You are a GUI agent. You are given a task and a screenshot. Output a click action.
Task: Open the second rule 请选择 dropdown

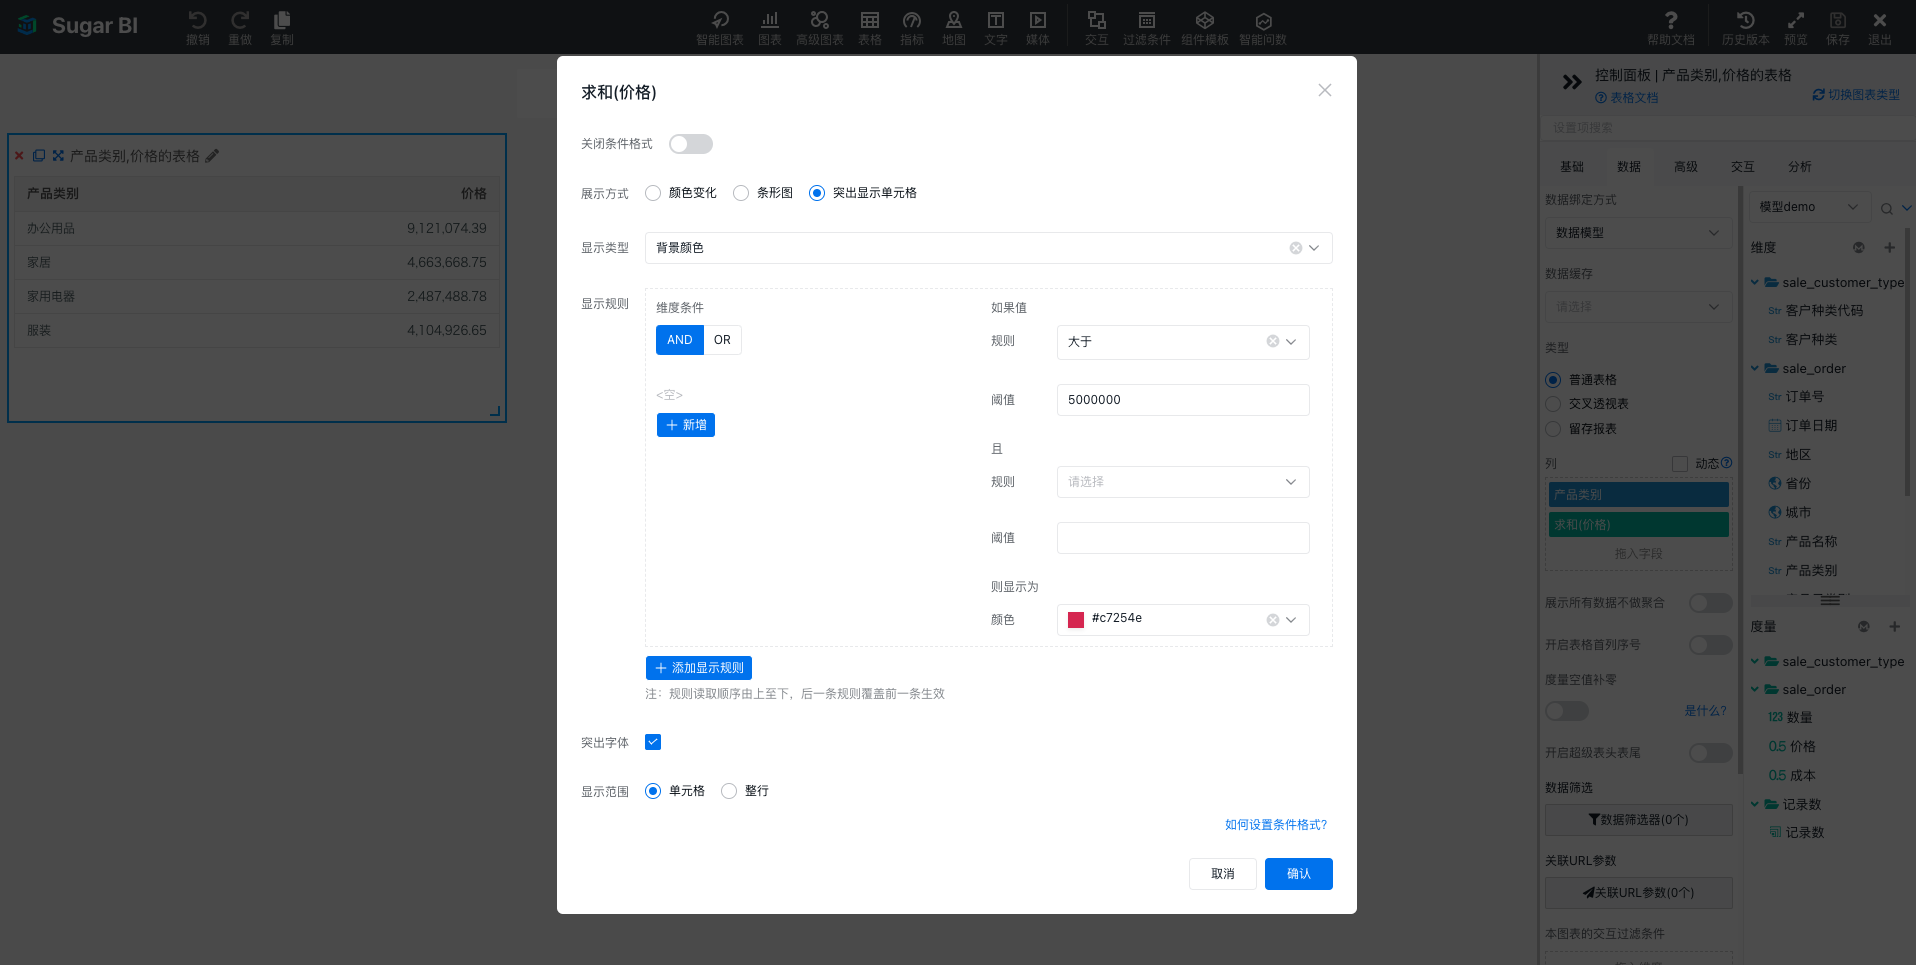[1183, 482]
